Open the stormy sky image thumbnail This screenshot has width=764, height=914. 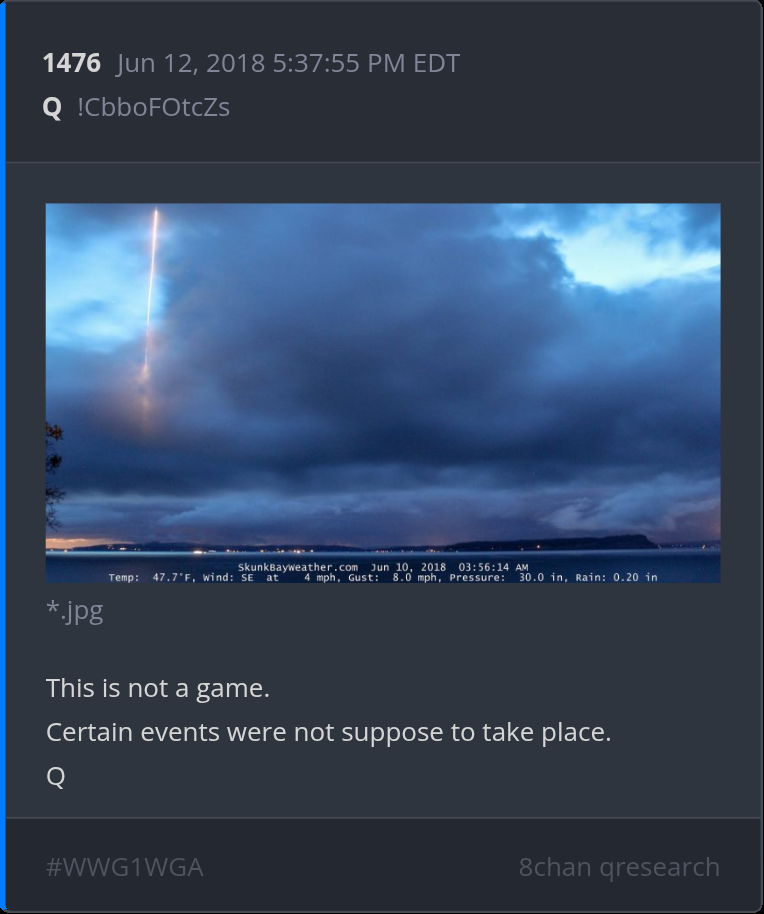pos(383,393)
